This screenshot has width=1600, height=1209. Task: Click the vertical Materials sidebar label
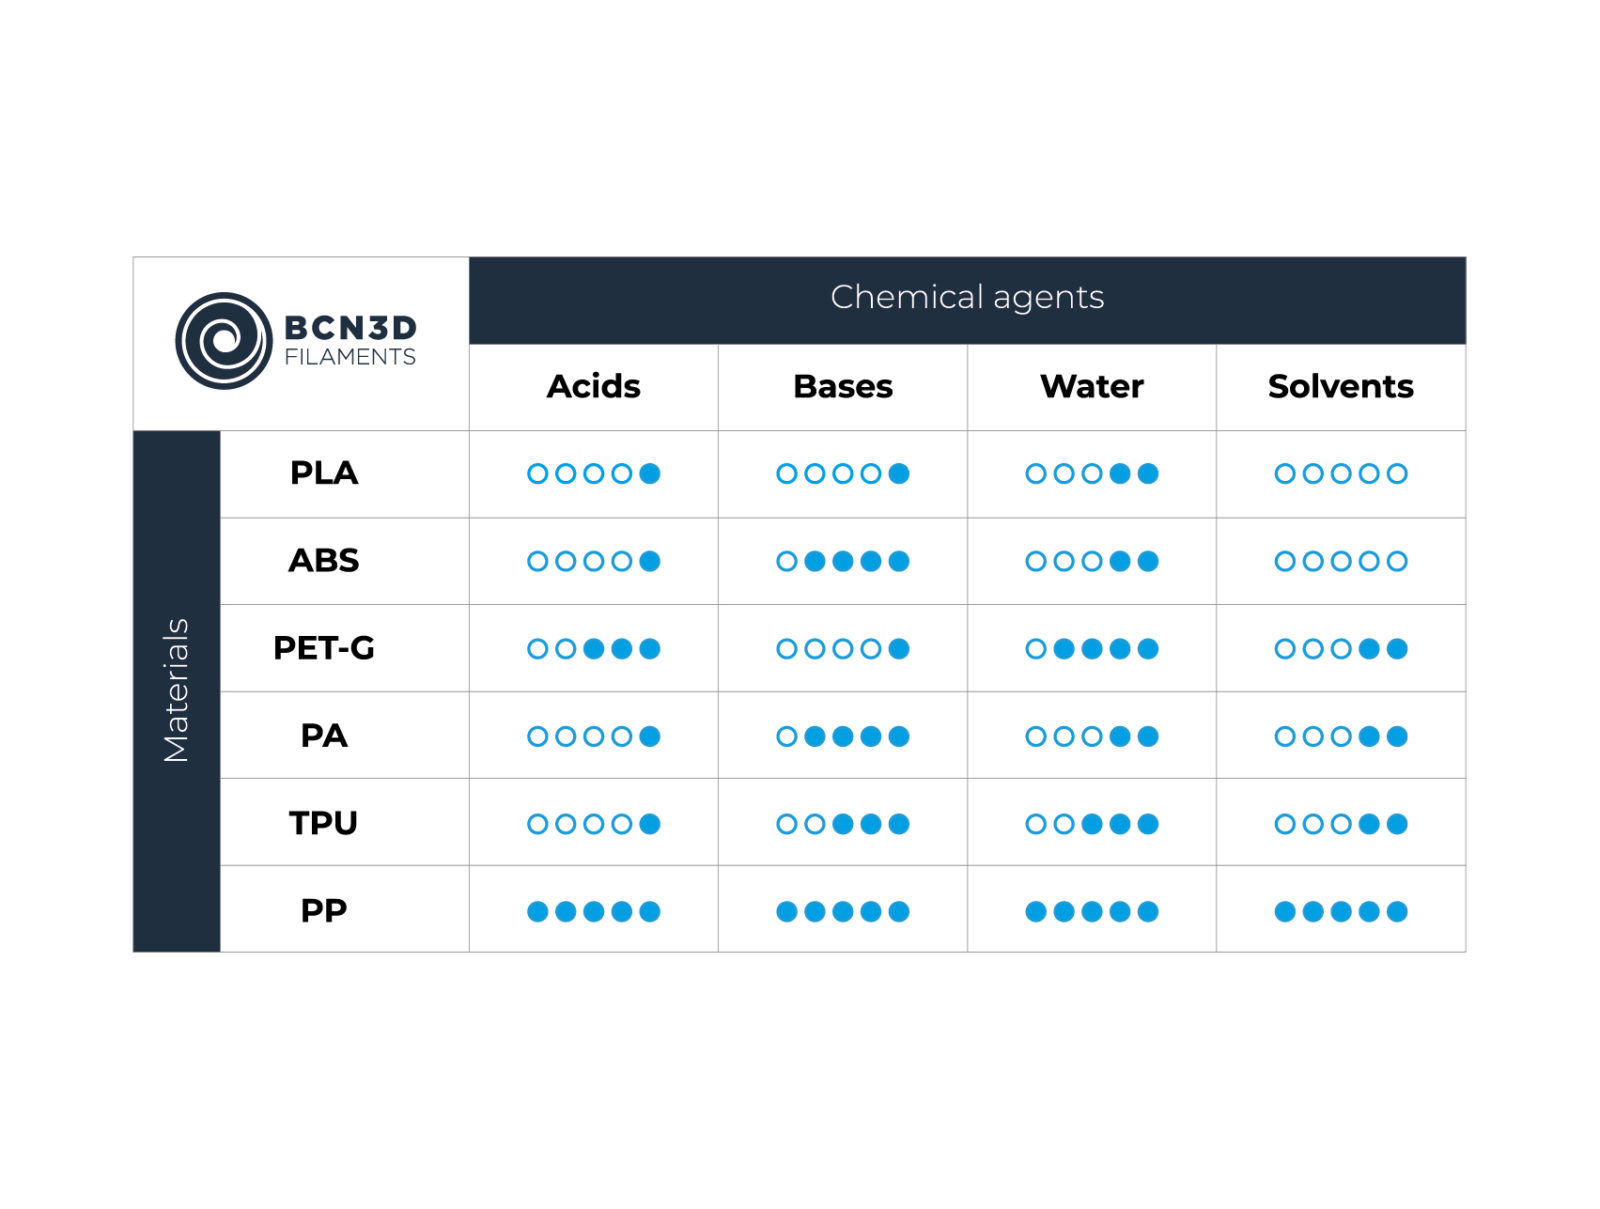pos(176,690)
